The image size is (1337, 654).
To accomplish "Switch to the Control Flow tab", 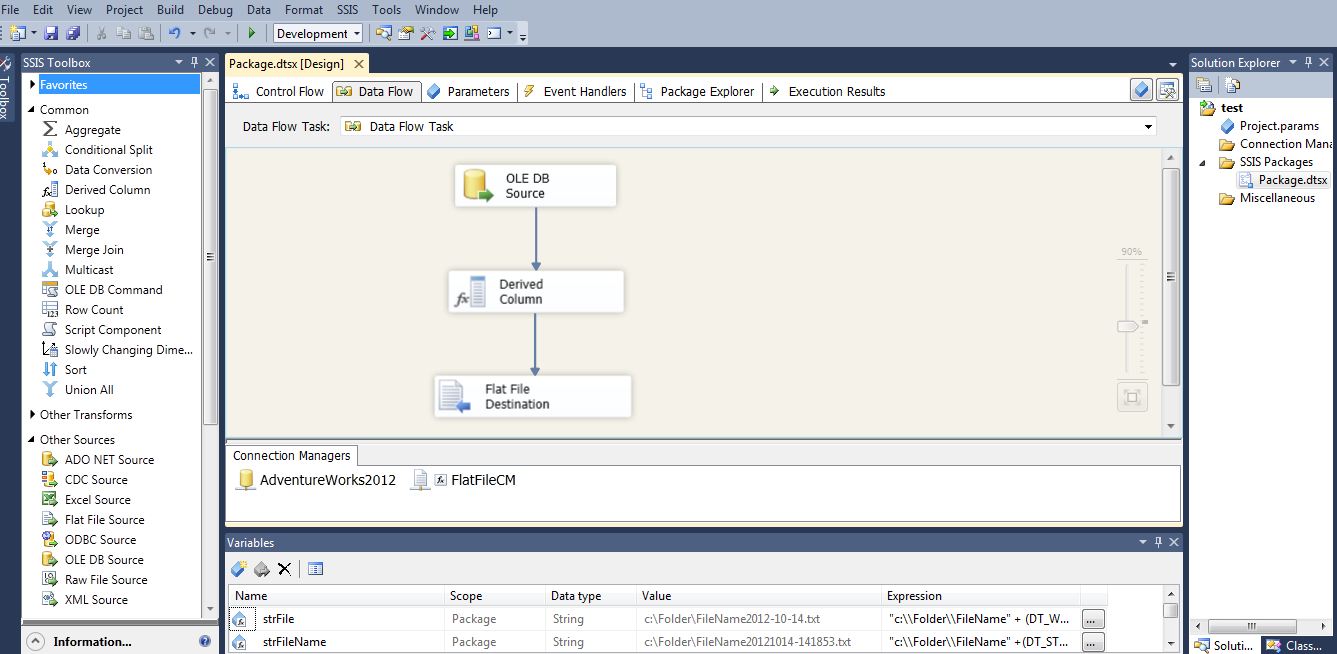I will coord(278,91).
